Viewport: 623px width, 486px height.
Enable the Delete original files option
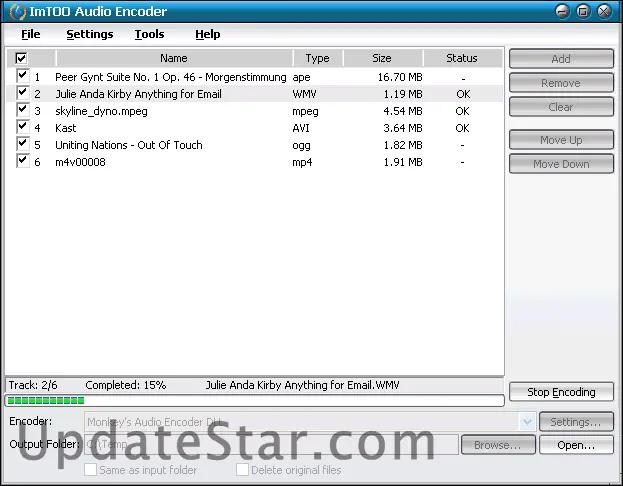click(242, 470)
